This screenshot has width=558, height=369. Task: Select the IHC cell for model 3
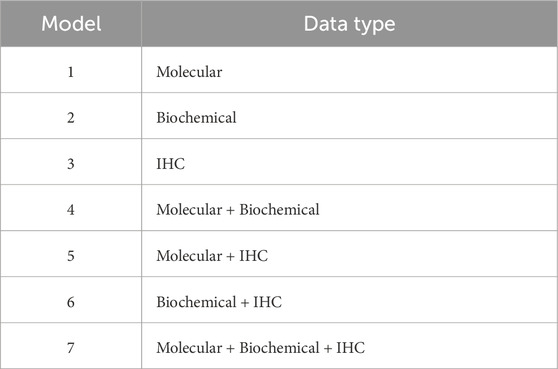[x=349, y=162]
